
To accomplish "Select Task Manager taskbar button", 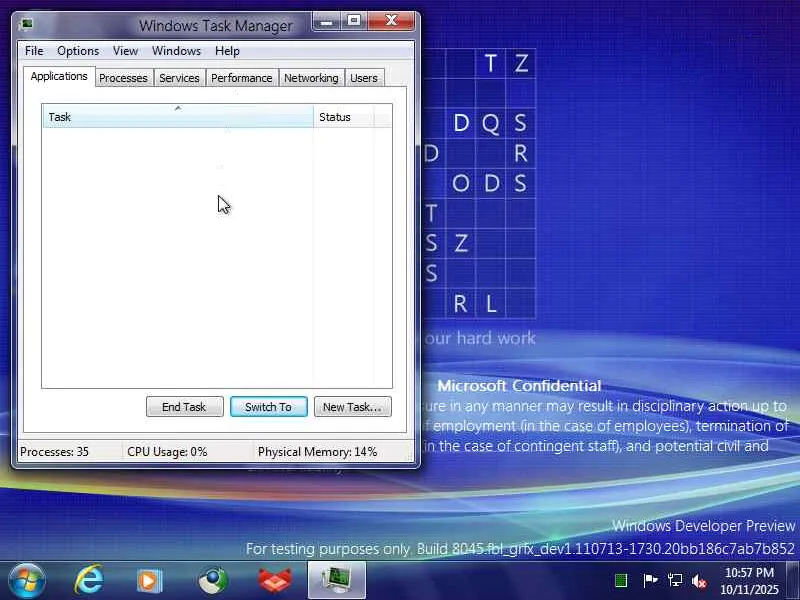I will [336, 580].
